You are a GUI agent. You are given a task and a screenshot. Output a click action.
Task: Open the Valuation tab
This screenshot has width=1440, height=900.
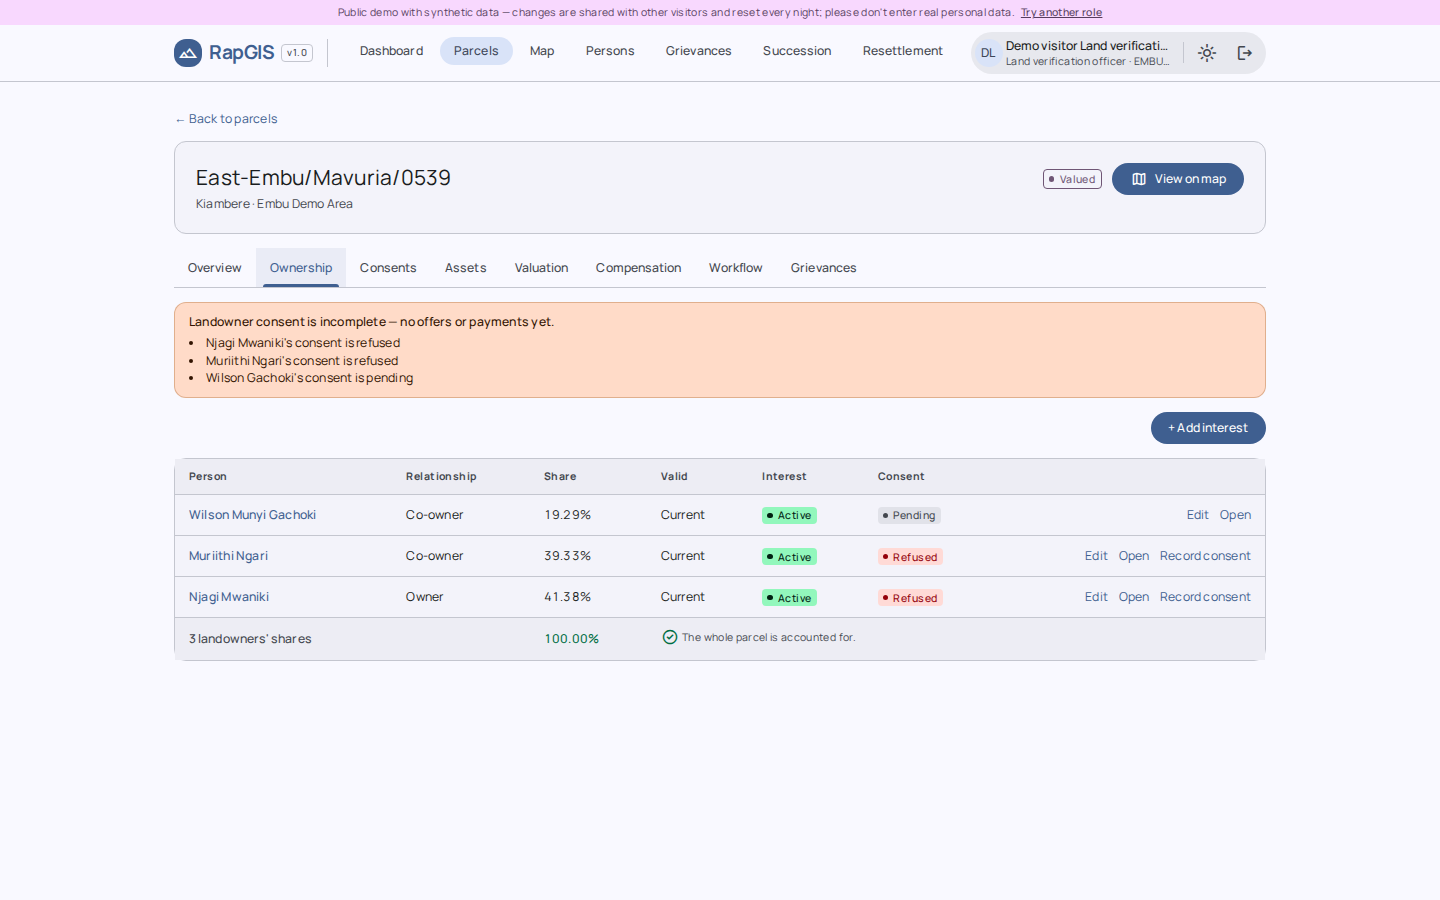coord(542,268)
